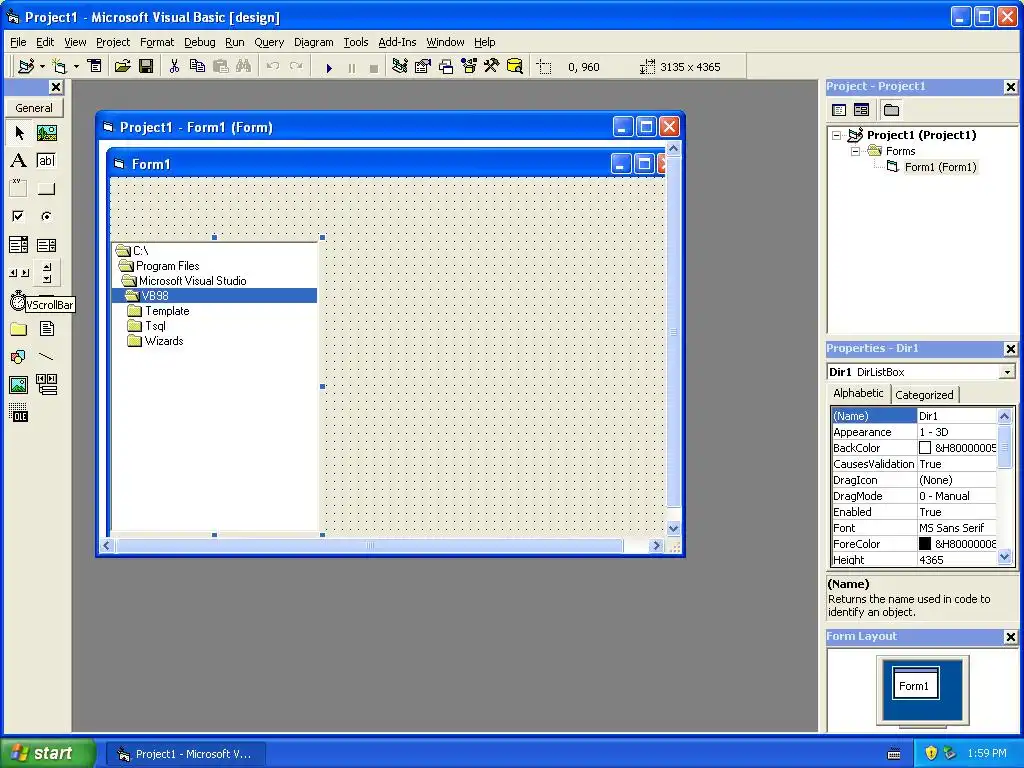Open the Add Project dropdown arrow
The image size is (1024, 768).
point(42,66)
